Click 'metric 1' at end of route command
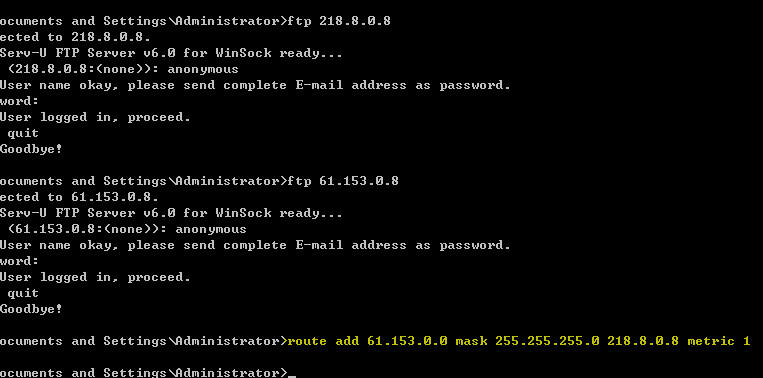 pos(719,341)
